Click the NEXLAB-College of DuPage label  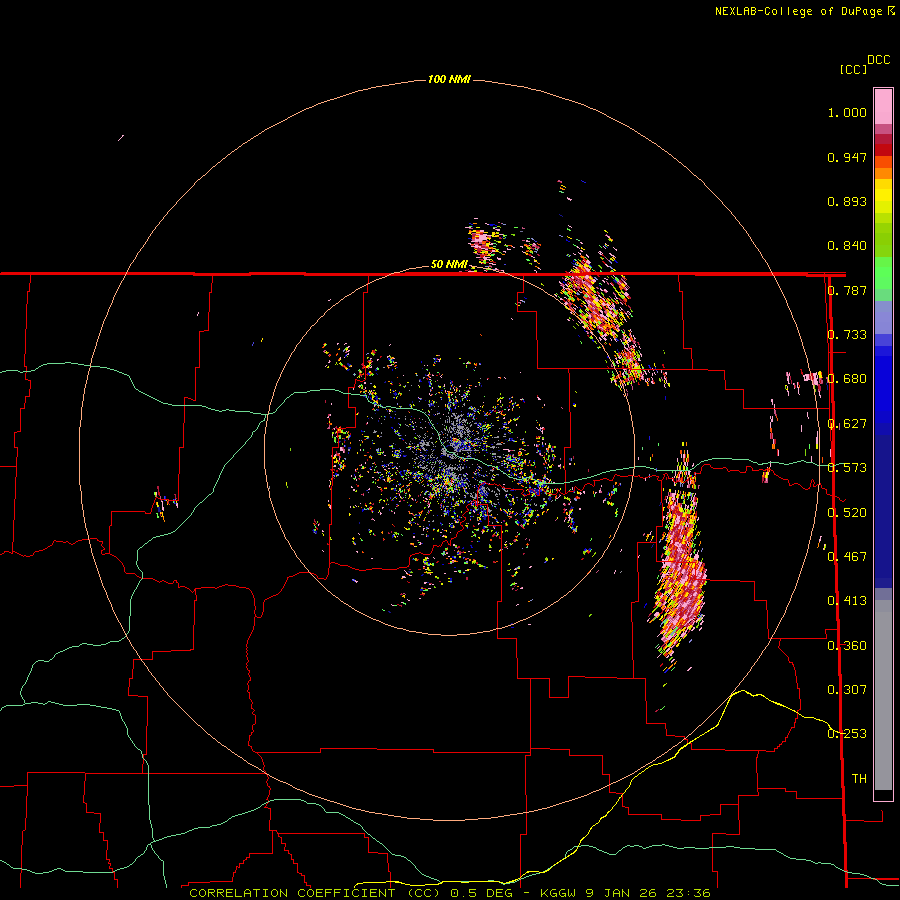(x=798, y=11)
